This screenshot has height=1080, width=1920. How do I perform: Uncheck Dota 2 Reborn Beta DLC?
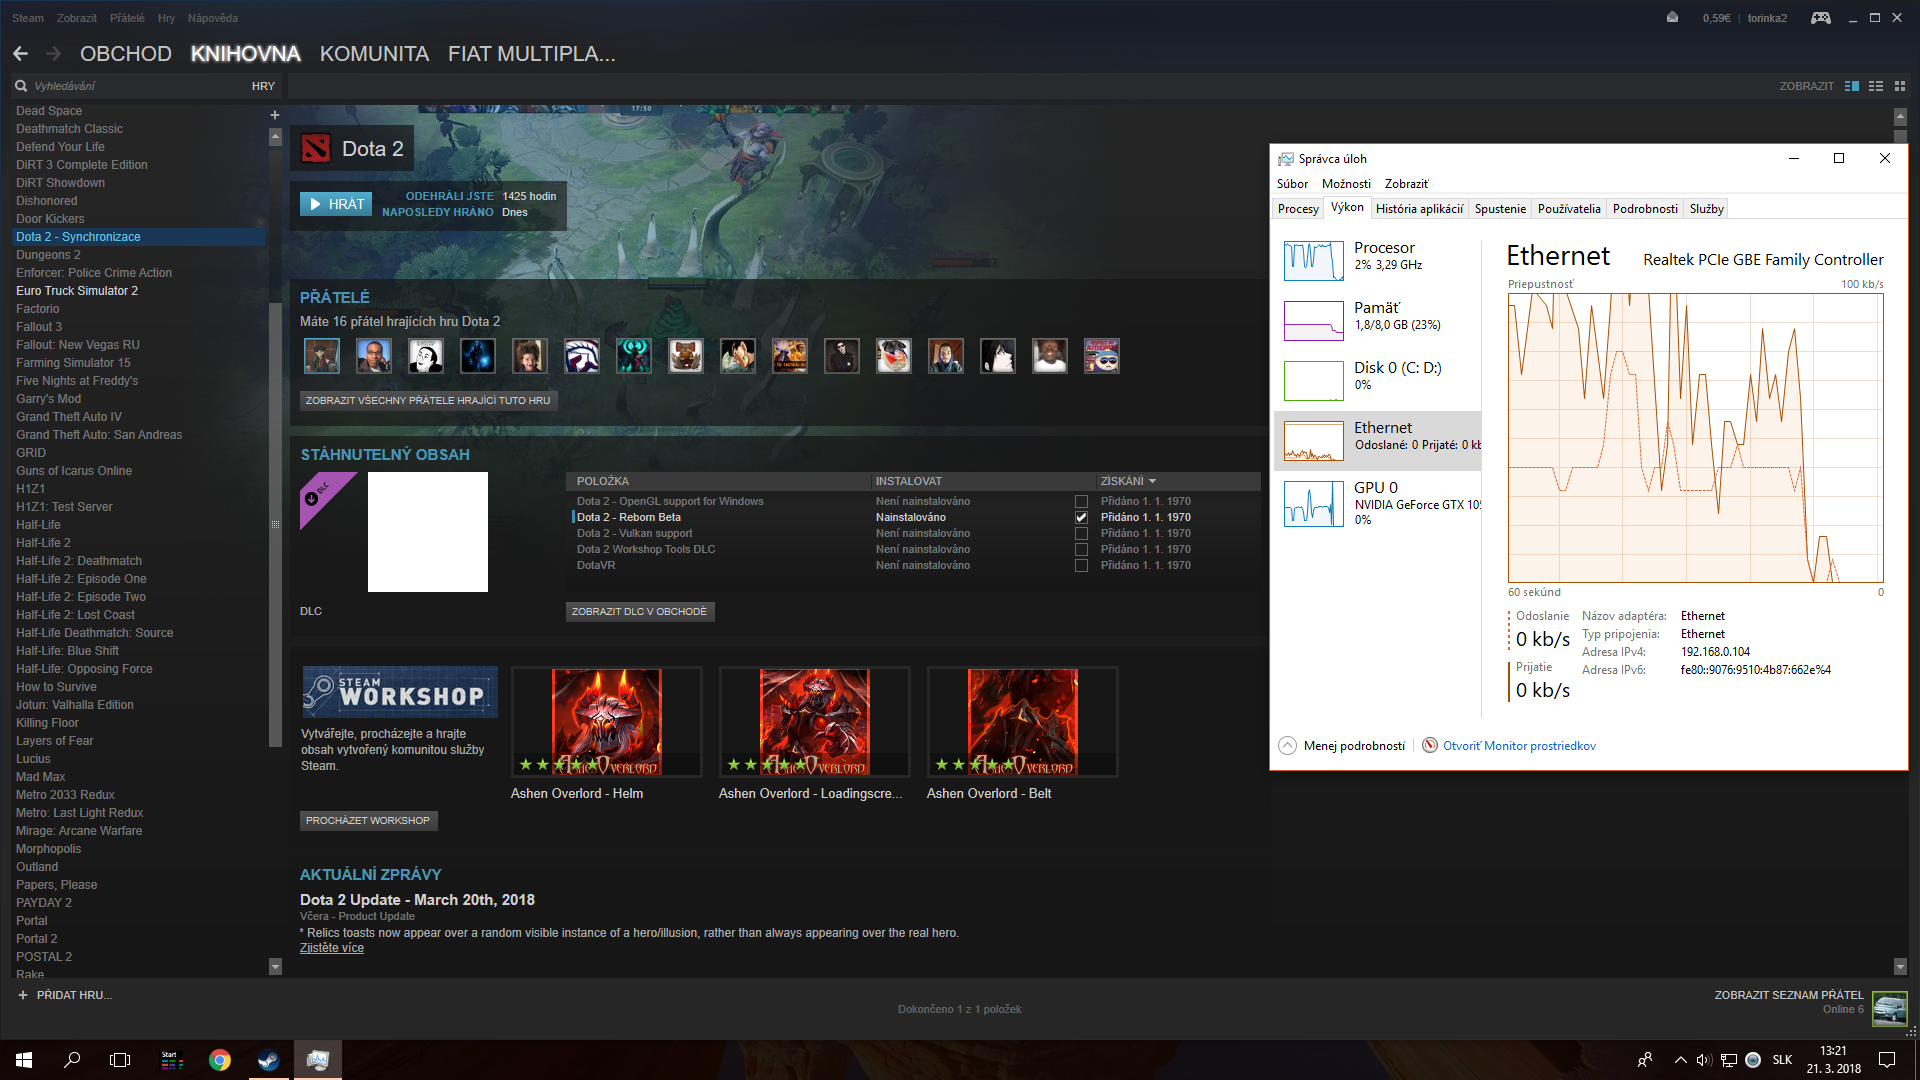click(1081, 518)
